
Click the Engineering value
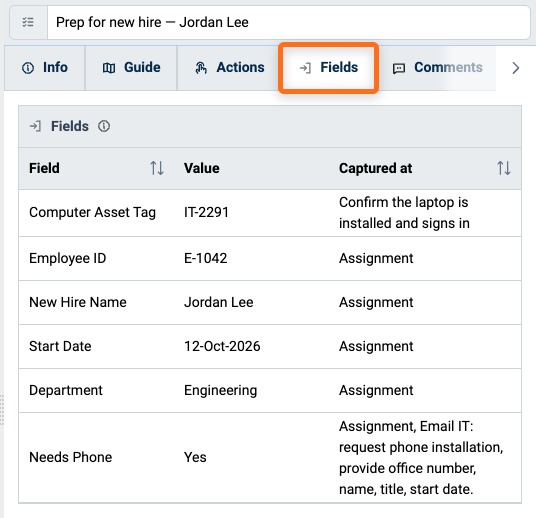[220, 390]
